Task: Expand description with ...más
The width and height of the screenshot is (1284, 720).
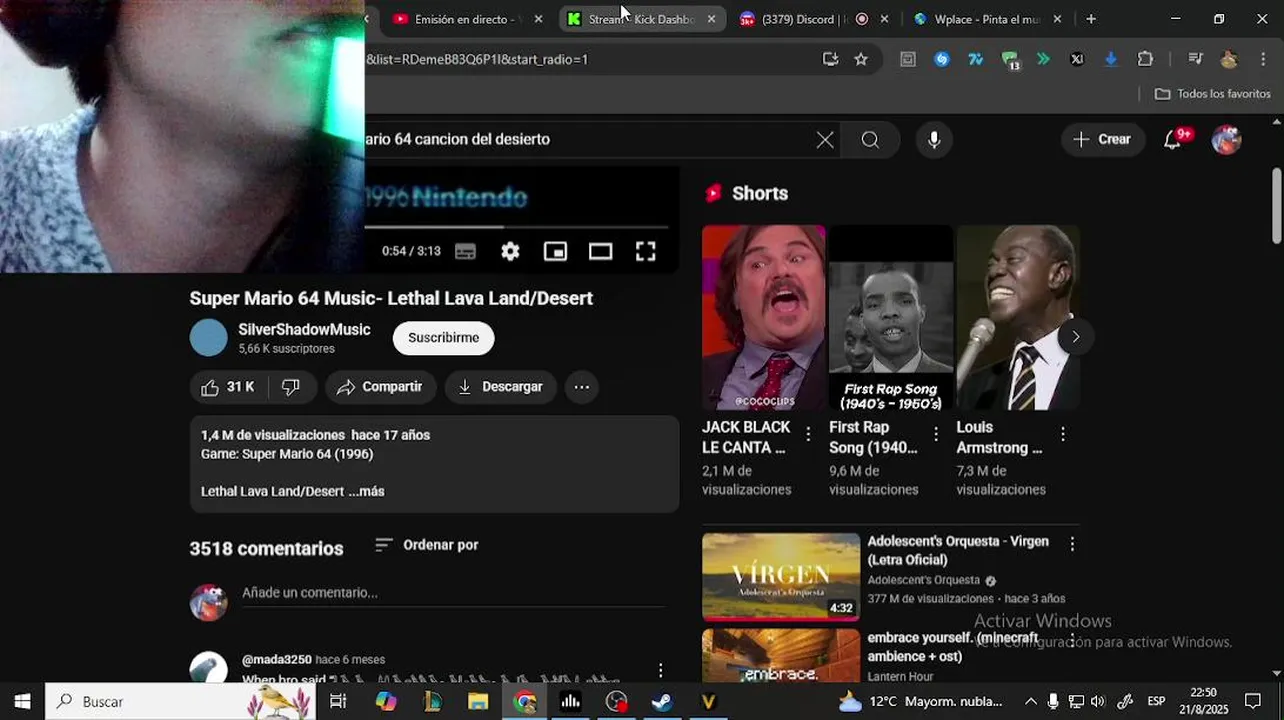Action: point(366,492)
